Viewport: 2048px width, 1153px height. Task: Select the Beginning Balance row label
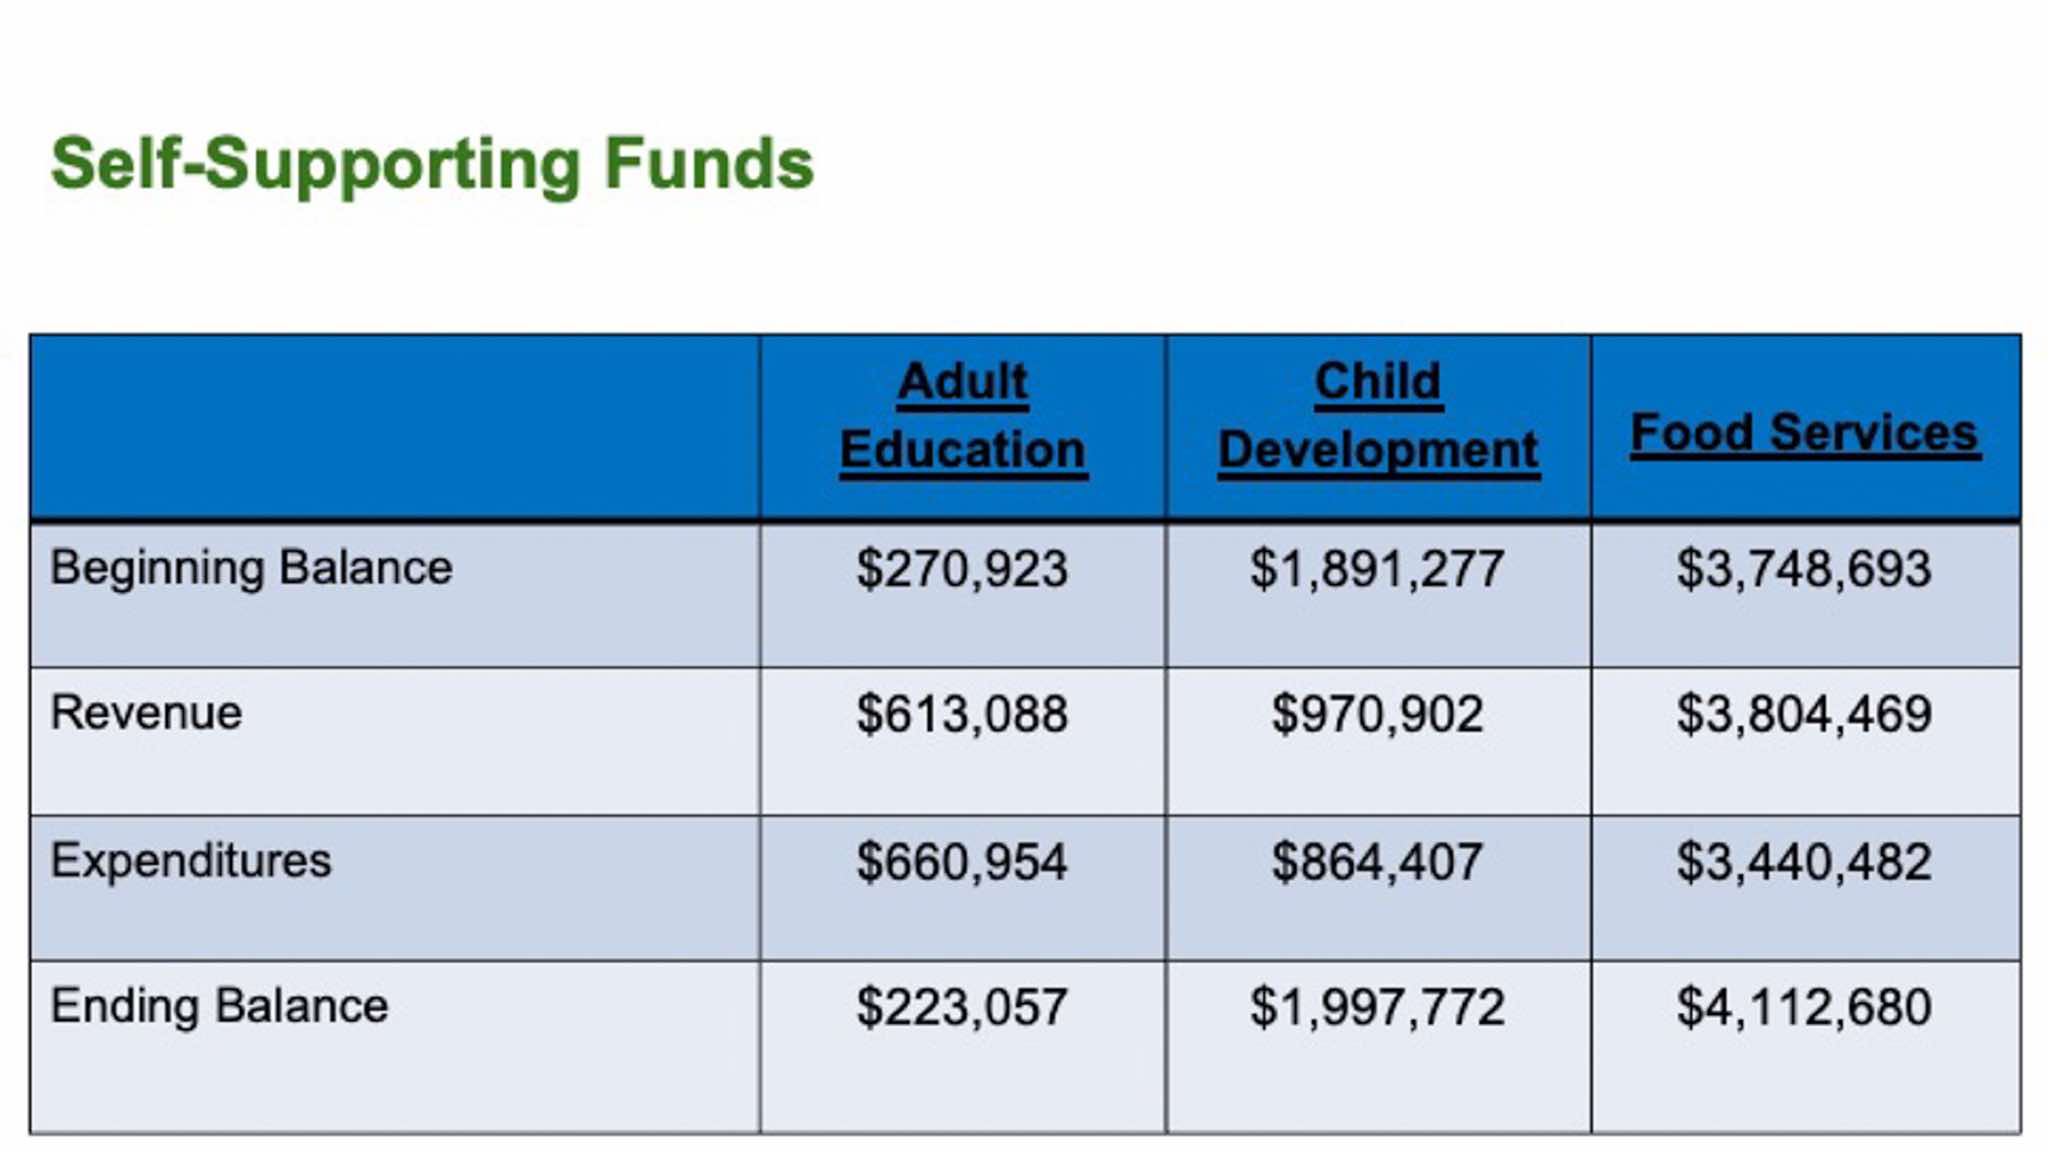251,568
